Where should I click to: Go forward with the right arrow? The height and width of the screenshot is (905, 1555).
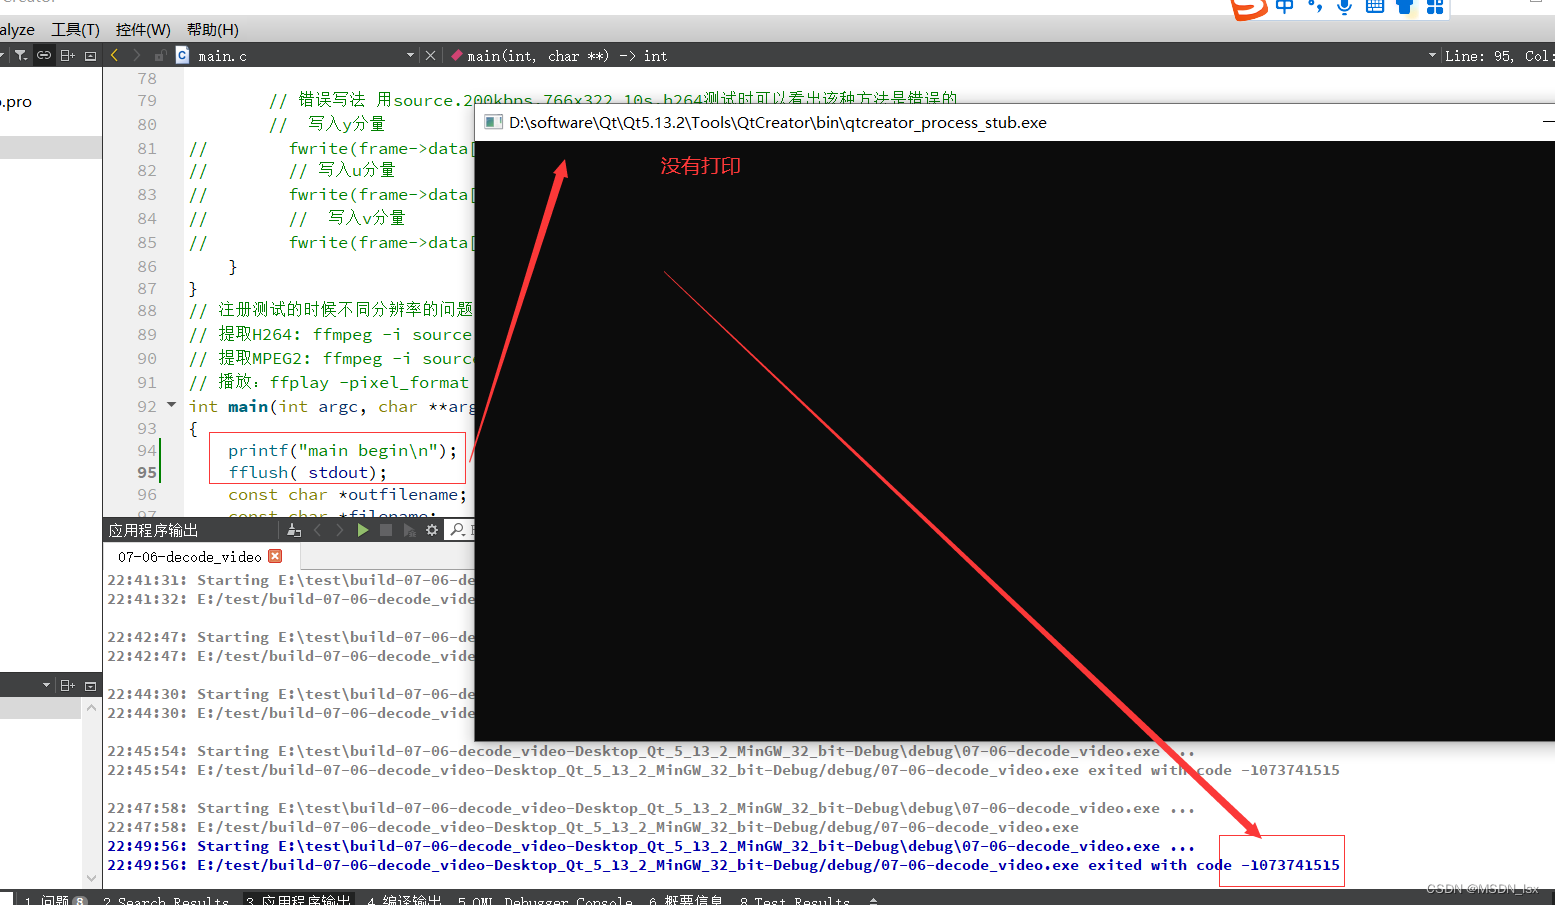[137, 55]
